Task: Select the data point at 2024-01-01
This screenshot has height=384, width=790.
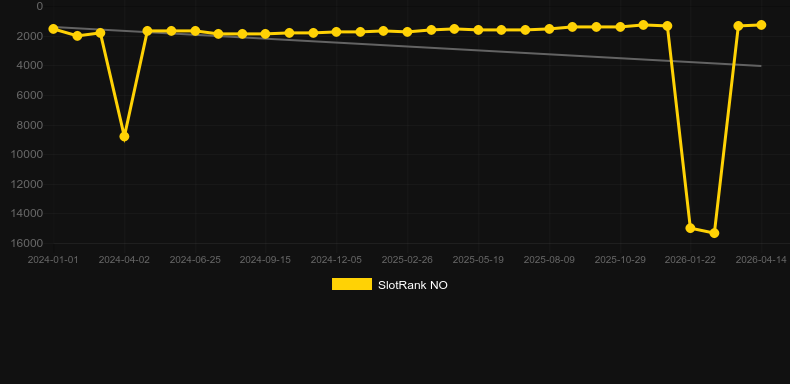Action: [x=53, y=29]
